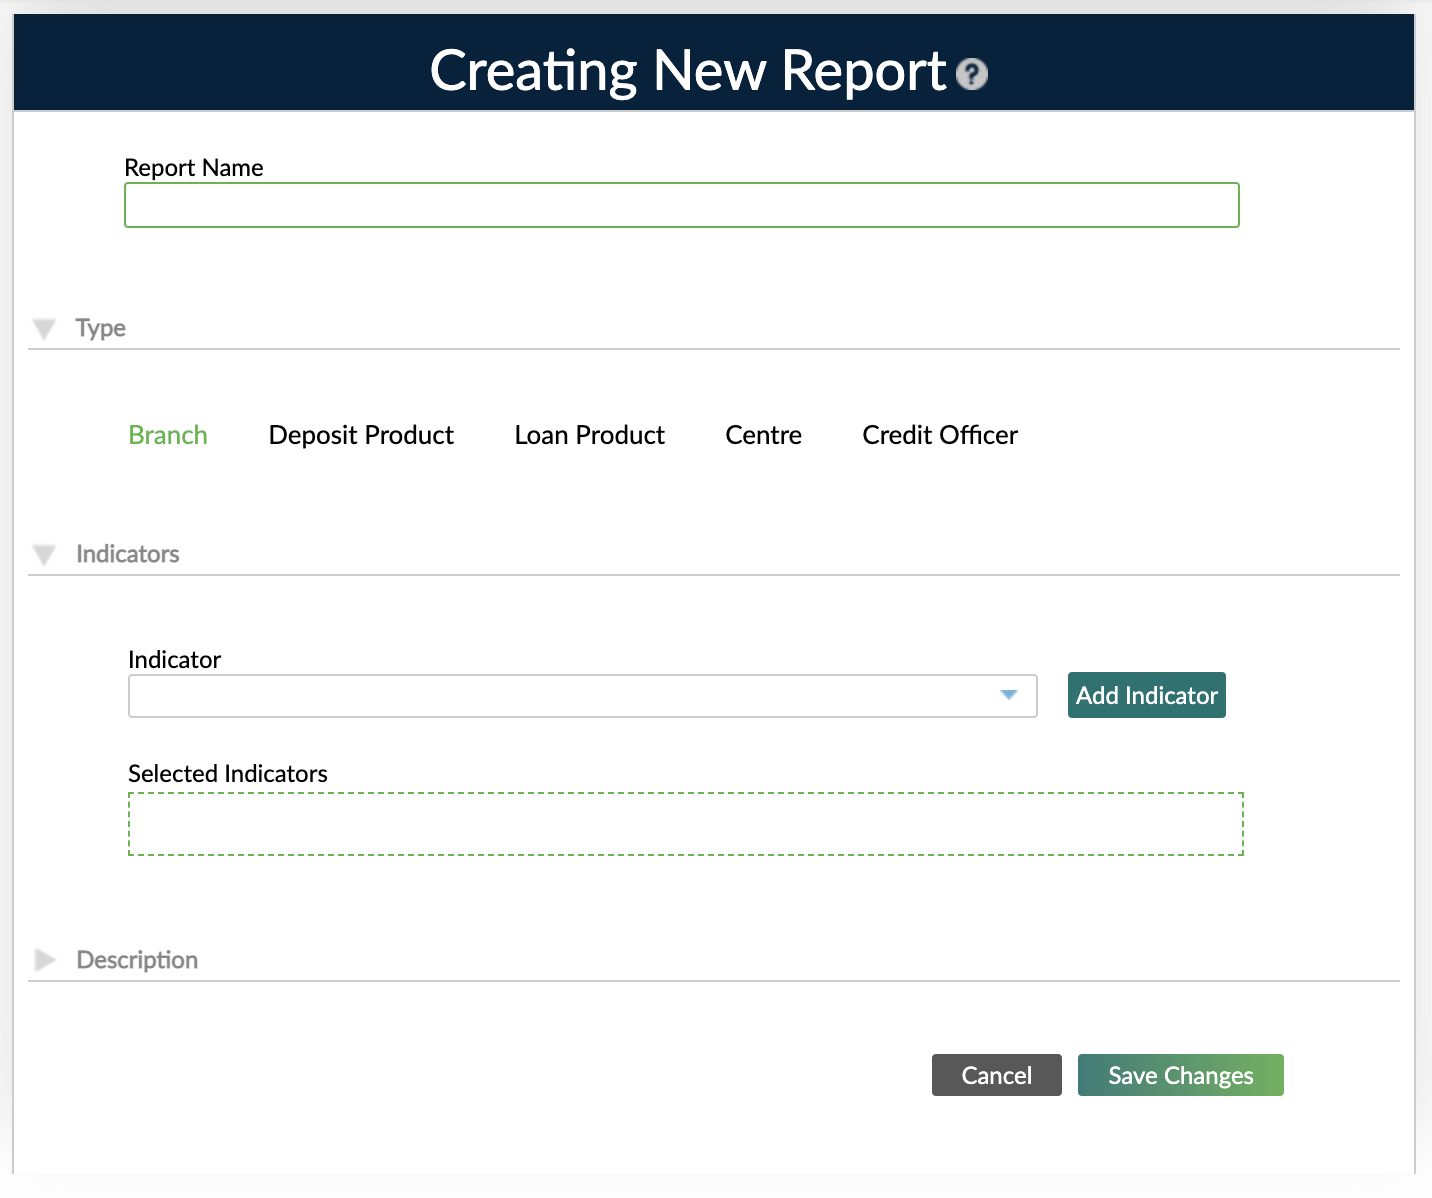The width and height of the screenshot is (1432, 1198).
Task: Open the help icon beside the title
Action: pyautogui.click(x=971, y=74)
